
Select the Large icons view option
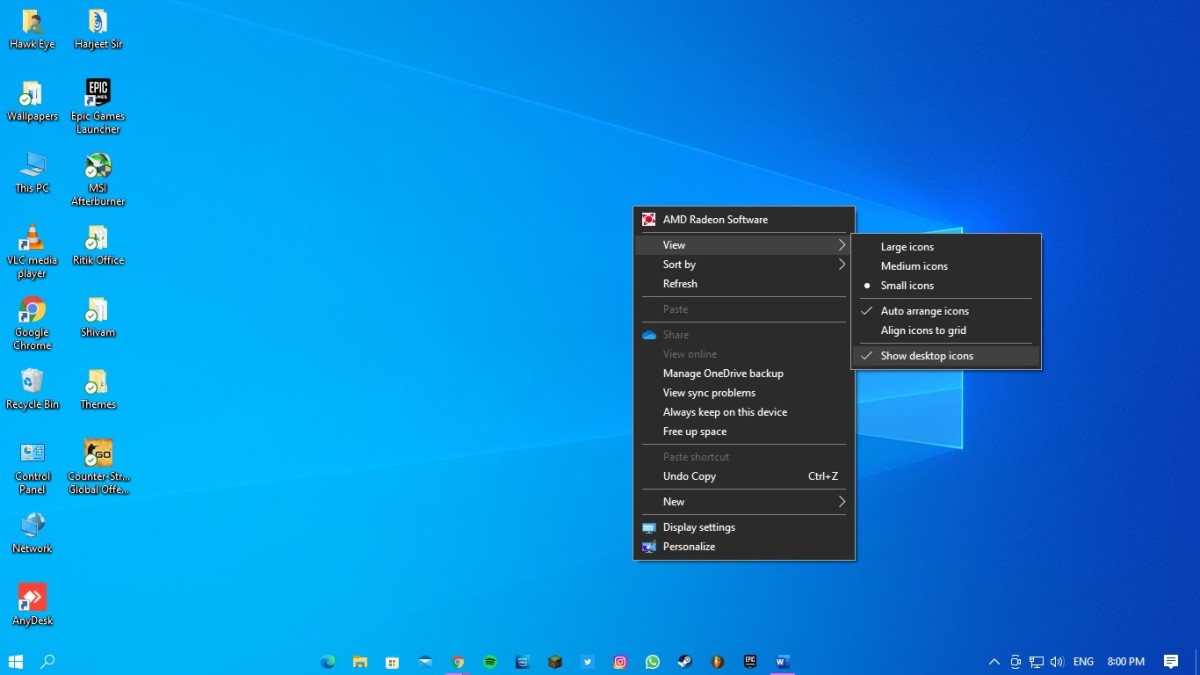click(907, 247)
